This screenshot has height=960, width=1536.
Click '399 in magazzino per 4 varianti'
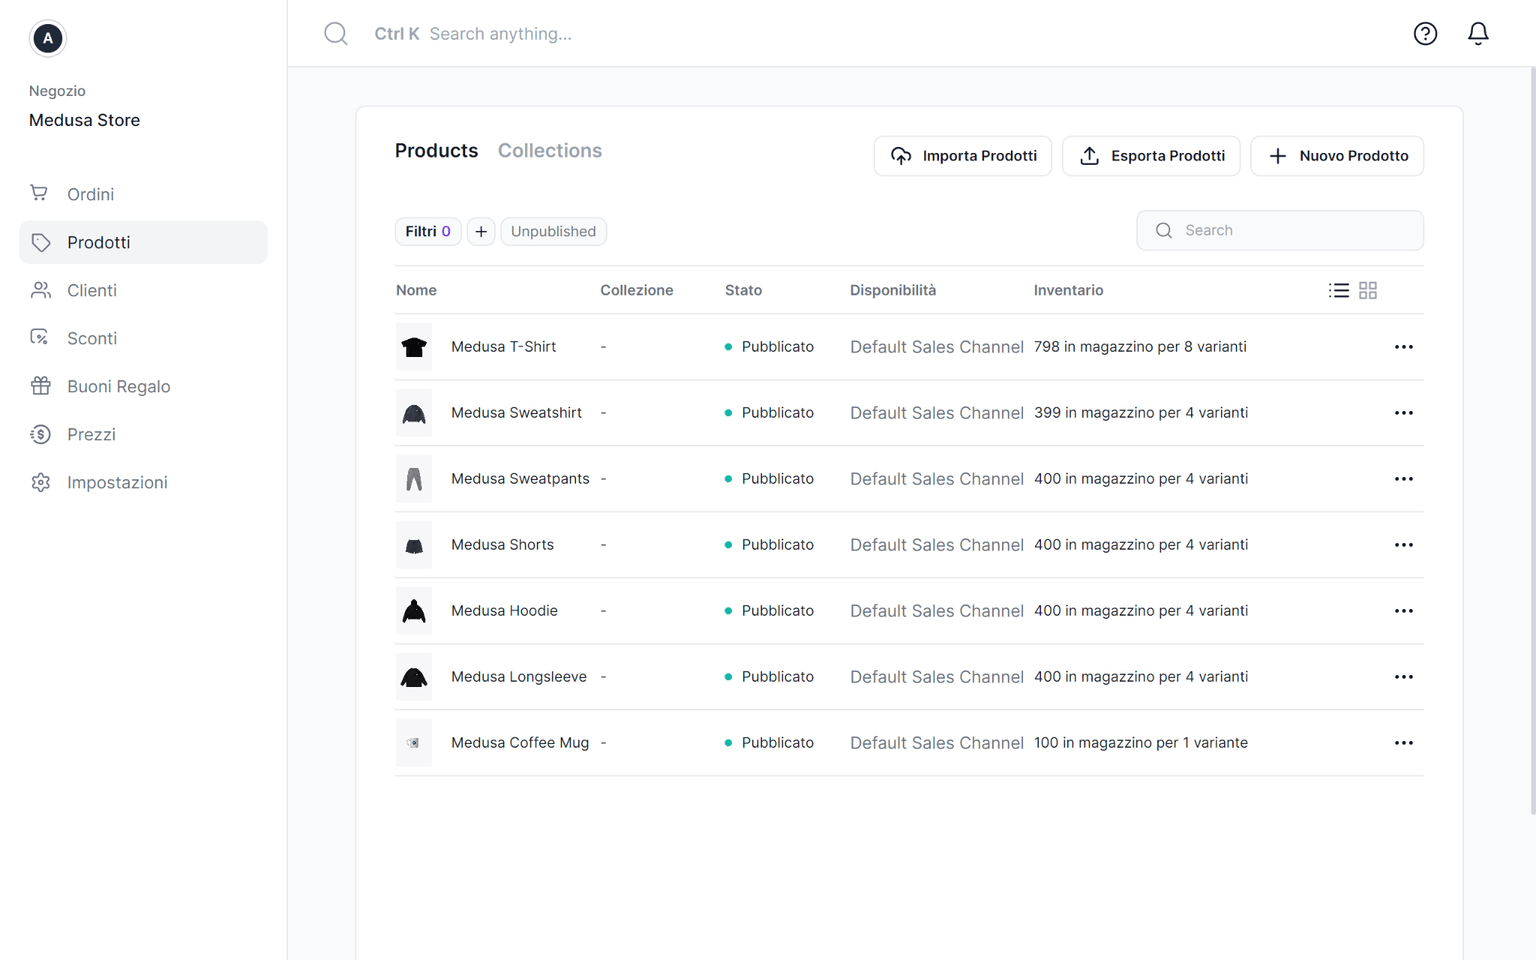pos(1141,413)
